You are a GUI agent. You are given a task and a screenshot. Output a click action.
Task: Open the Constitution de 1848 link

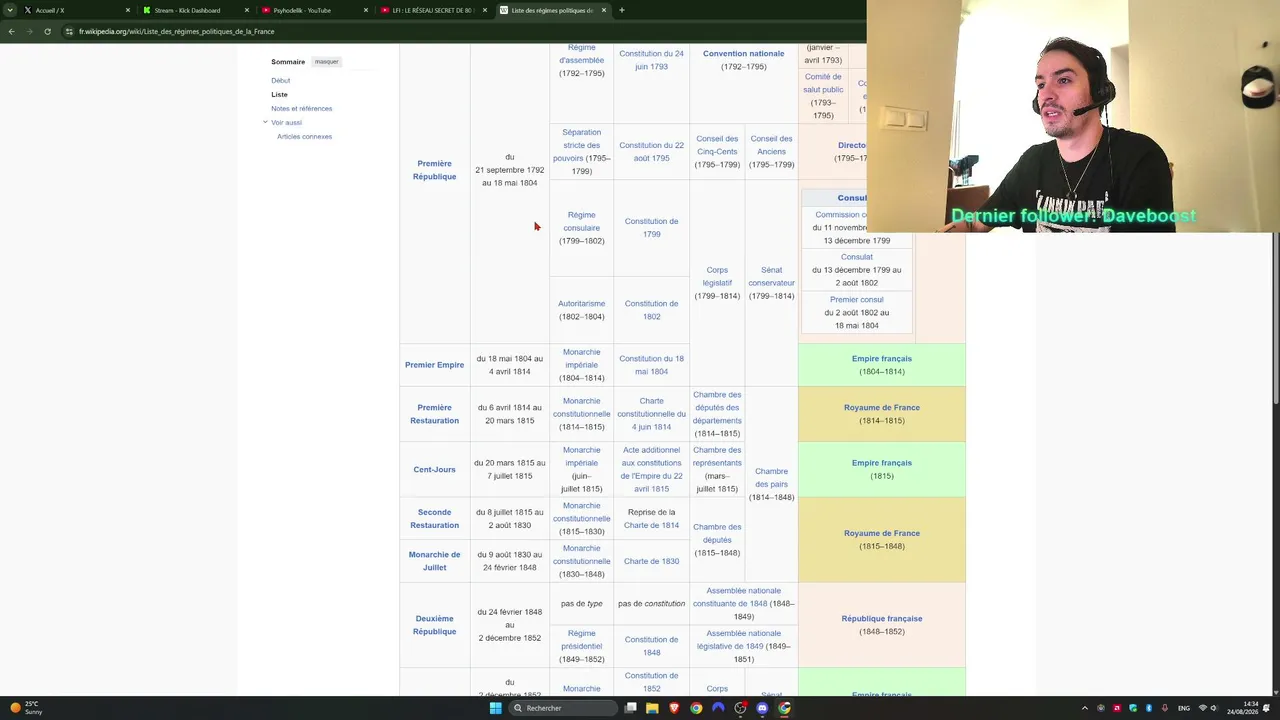651,646
